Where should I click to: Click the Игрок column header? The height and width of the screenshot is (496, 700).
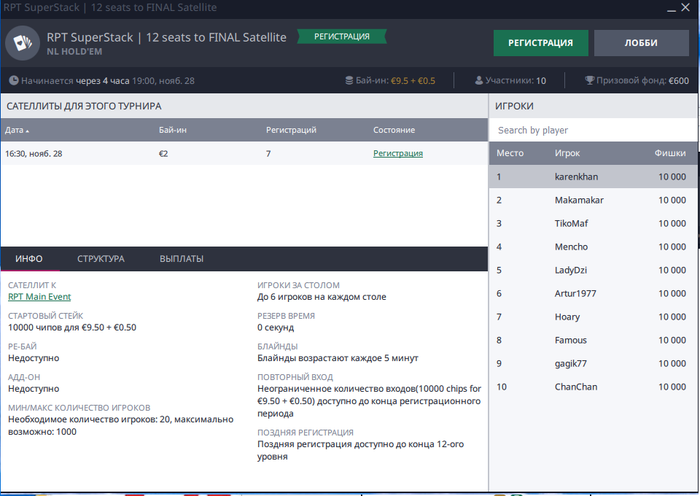[567, 153]
